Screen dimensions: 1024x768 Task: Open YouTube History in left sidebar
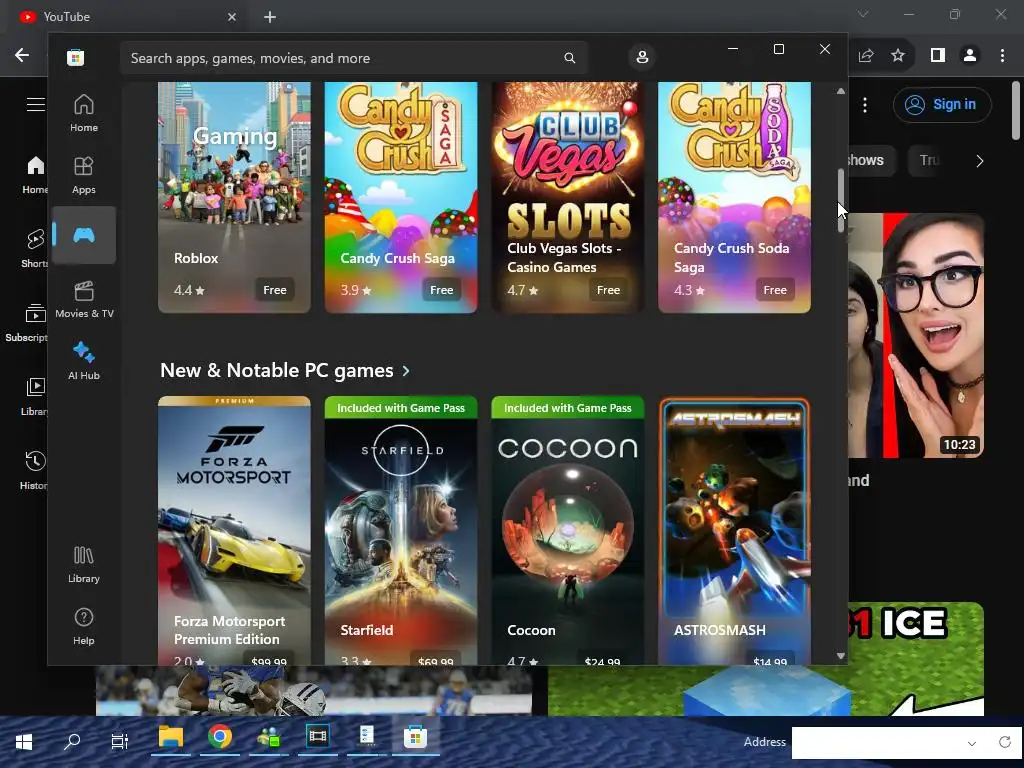click(x=35, y=470)
